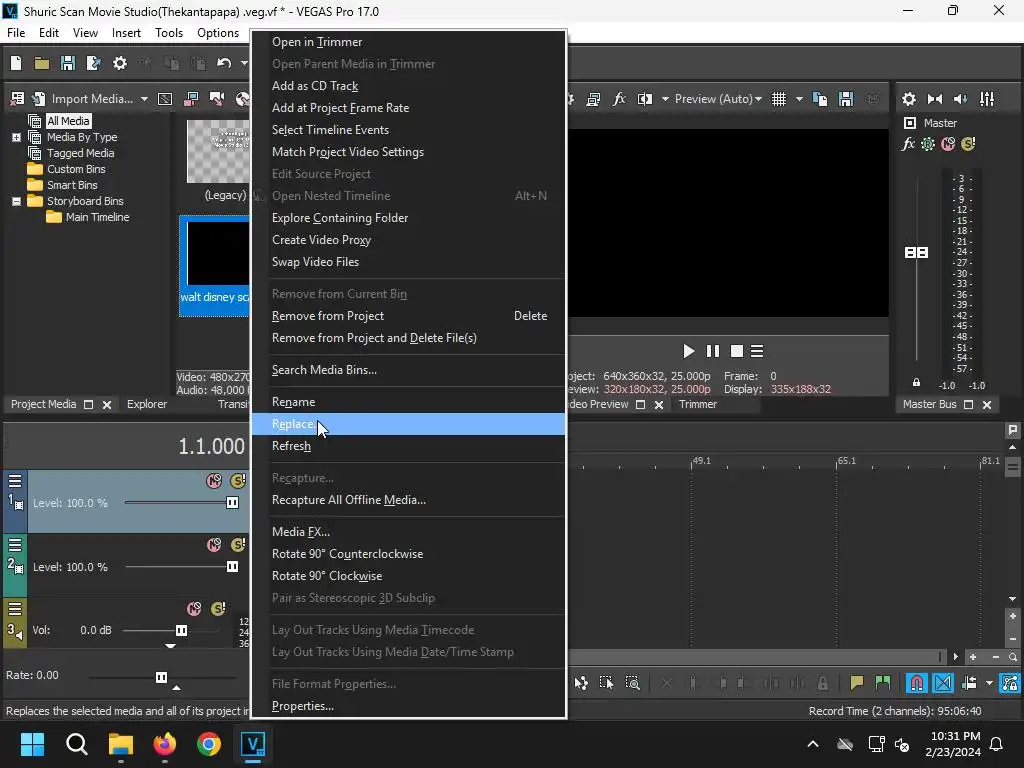This screenshot has width=1024, height=768.
Task: Copy preview snapshot to clipboard
Action: (x=820, y=99)
